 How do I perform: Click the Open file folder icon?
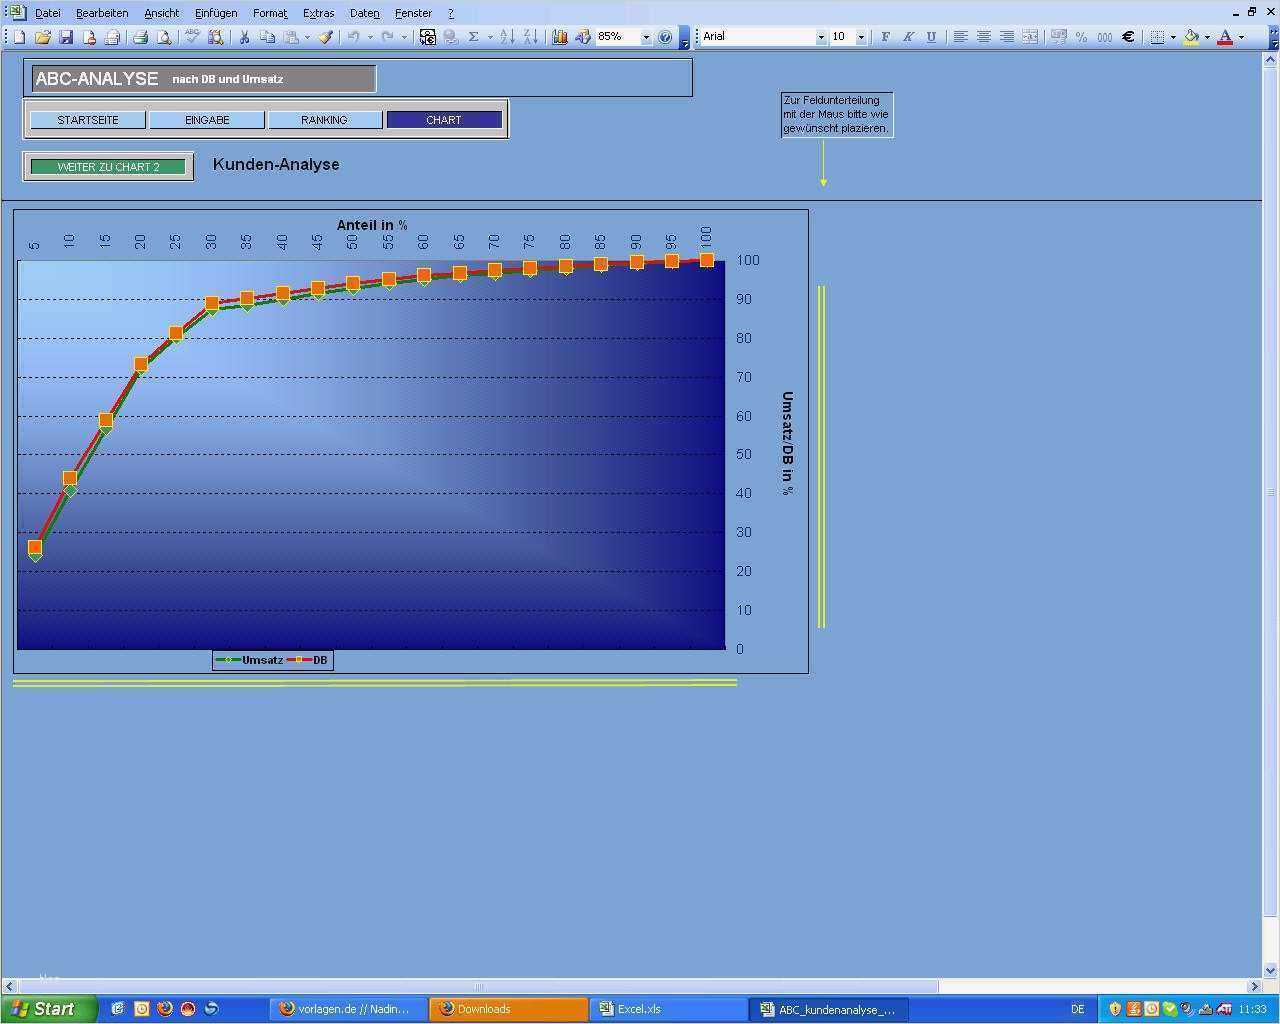42,37
